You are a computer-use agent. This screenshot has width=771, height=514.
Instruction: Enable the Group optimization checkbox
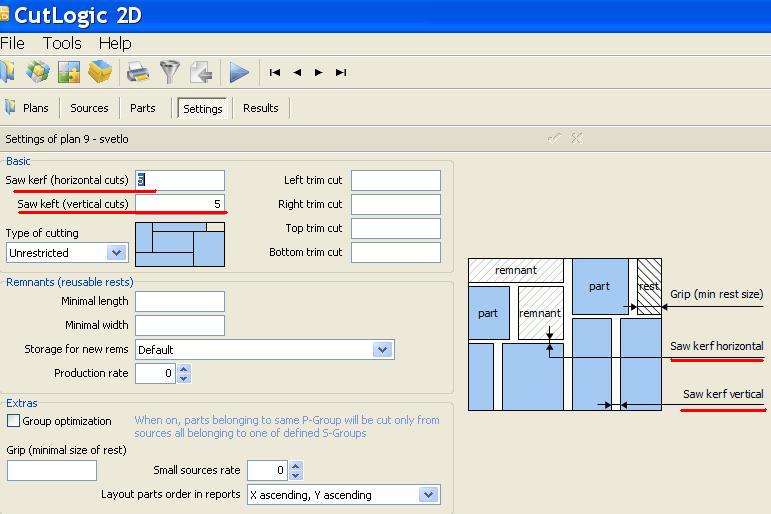click(x=14, y=421)
